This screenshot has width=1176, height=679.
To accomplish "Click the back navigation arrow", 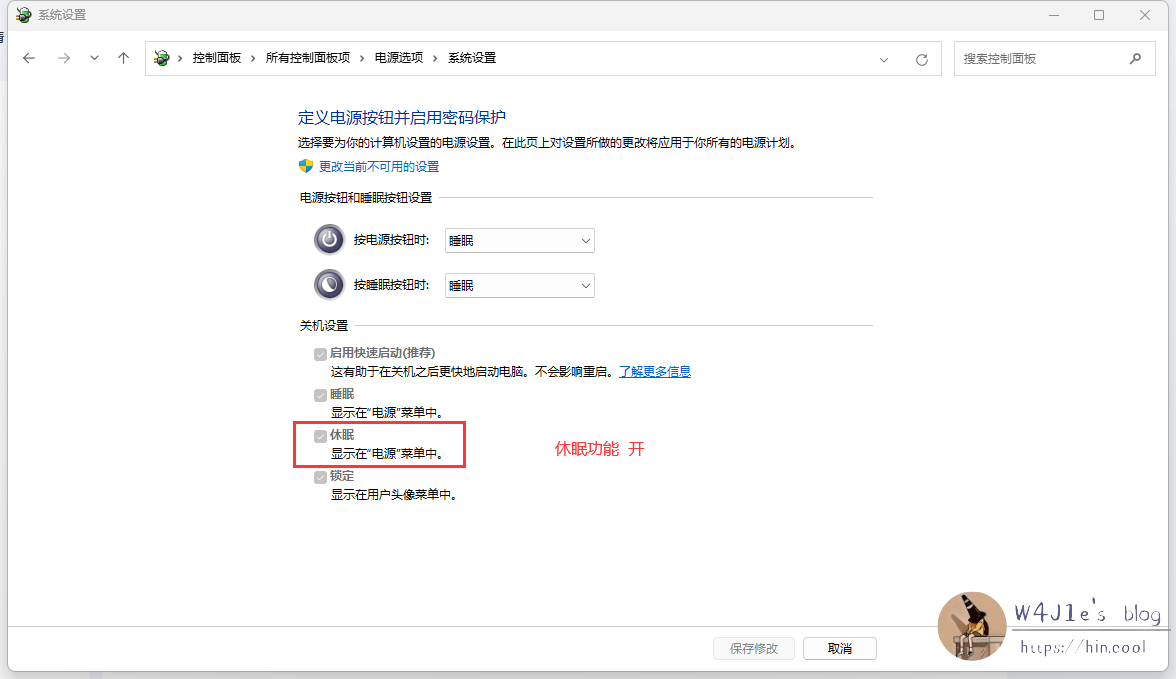I will point(28,57).
